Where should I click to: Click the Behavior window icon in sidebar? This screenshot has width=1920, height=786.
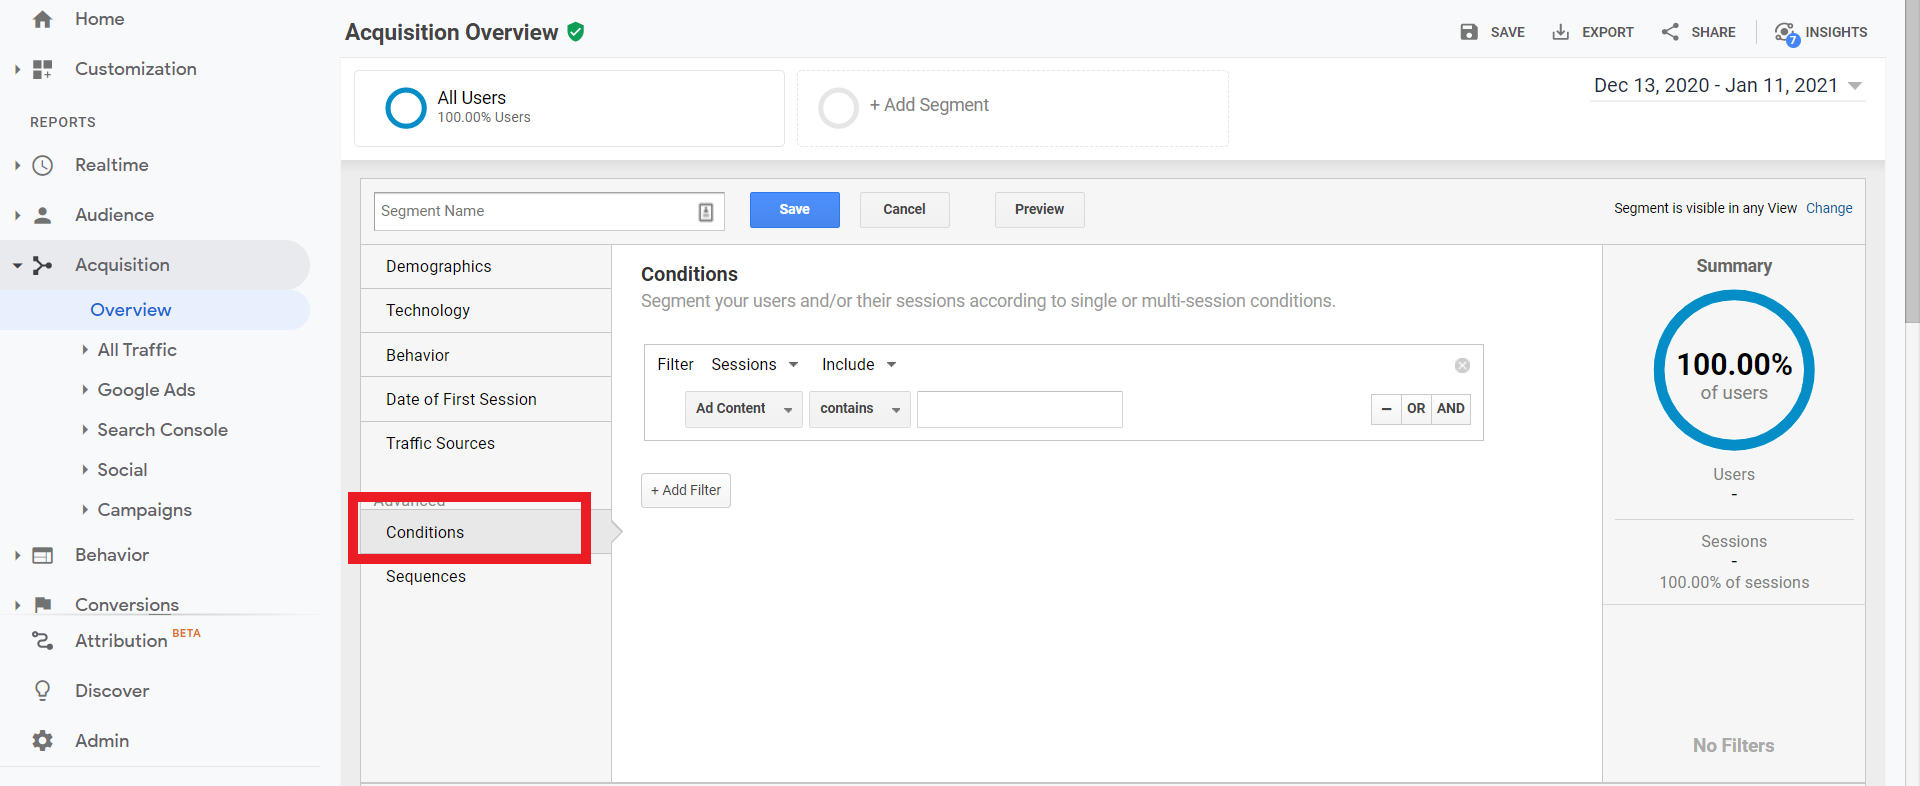pos(42,555)
